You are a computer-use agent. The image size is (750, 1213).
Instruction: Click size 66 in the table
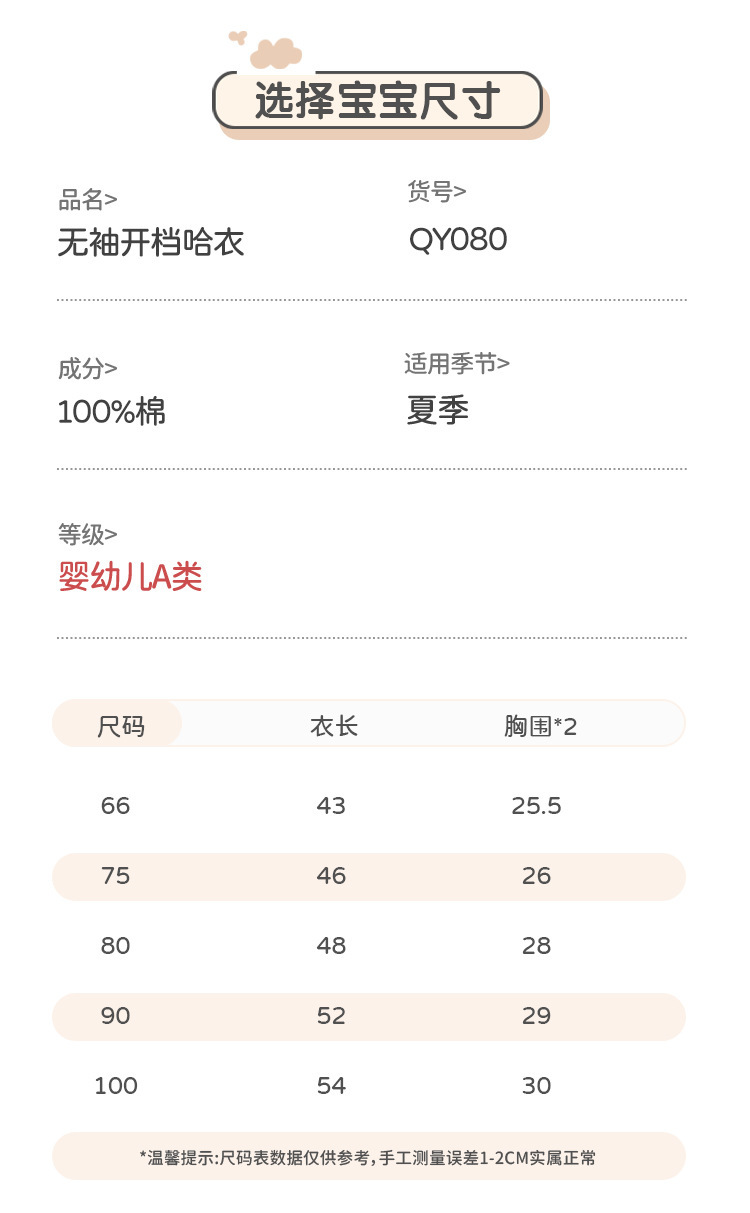click(116, 805)
